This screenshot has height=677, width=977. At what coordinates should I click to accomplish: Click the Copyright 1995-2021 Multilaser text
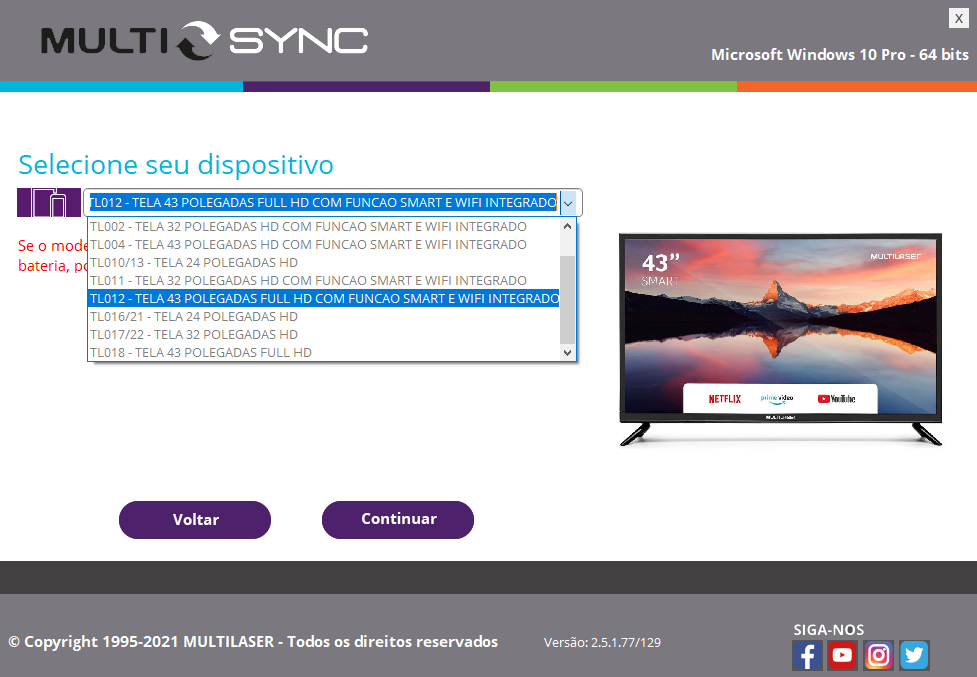pyautogui.click(x=253, y=642)
